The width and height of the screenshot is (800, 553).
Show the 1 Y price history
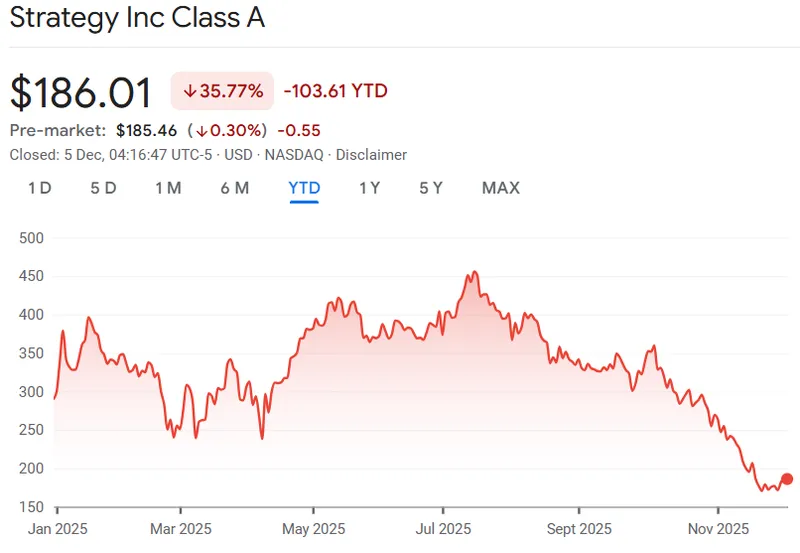(370, 188)
